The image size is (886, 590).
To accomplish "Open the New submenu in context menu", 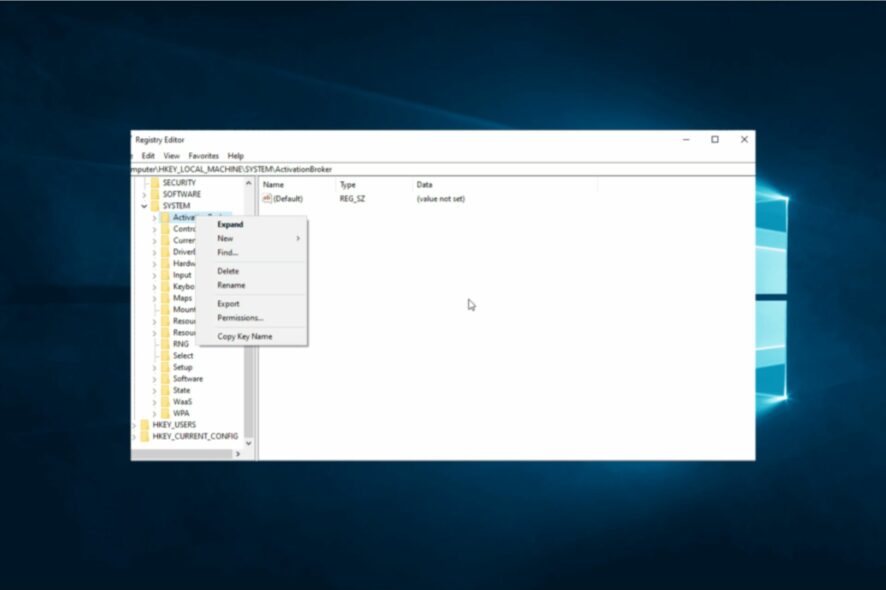I will click(x=252, y=238).
